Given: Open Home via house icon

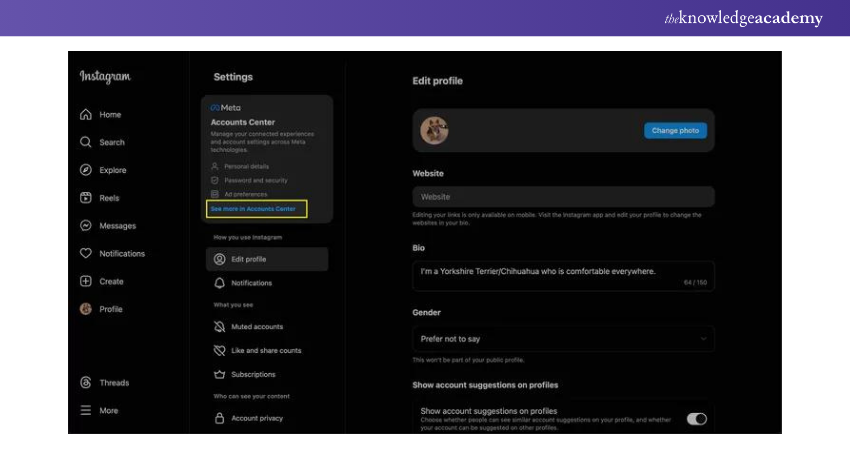Looking at the screenshot, I should point(86,114).
